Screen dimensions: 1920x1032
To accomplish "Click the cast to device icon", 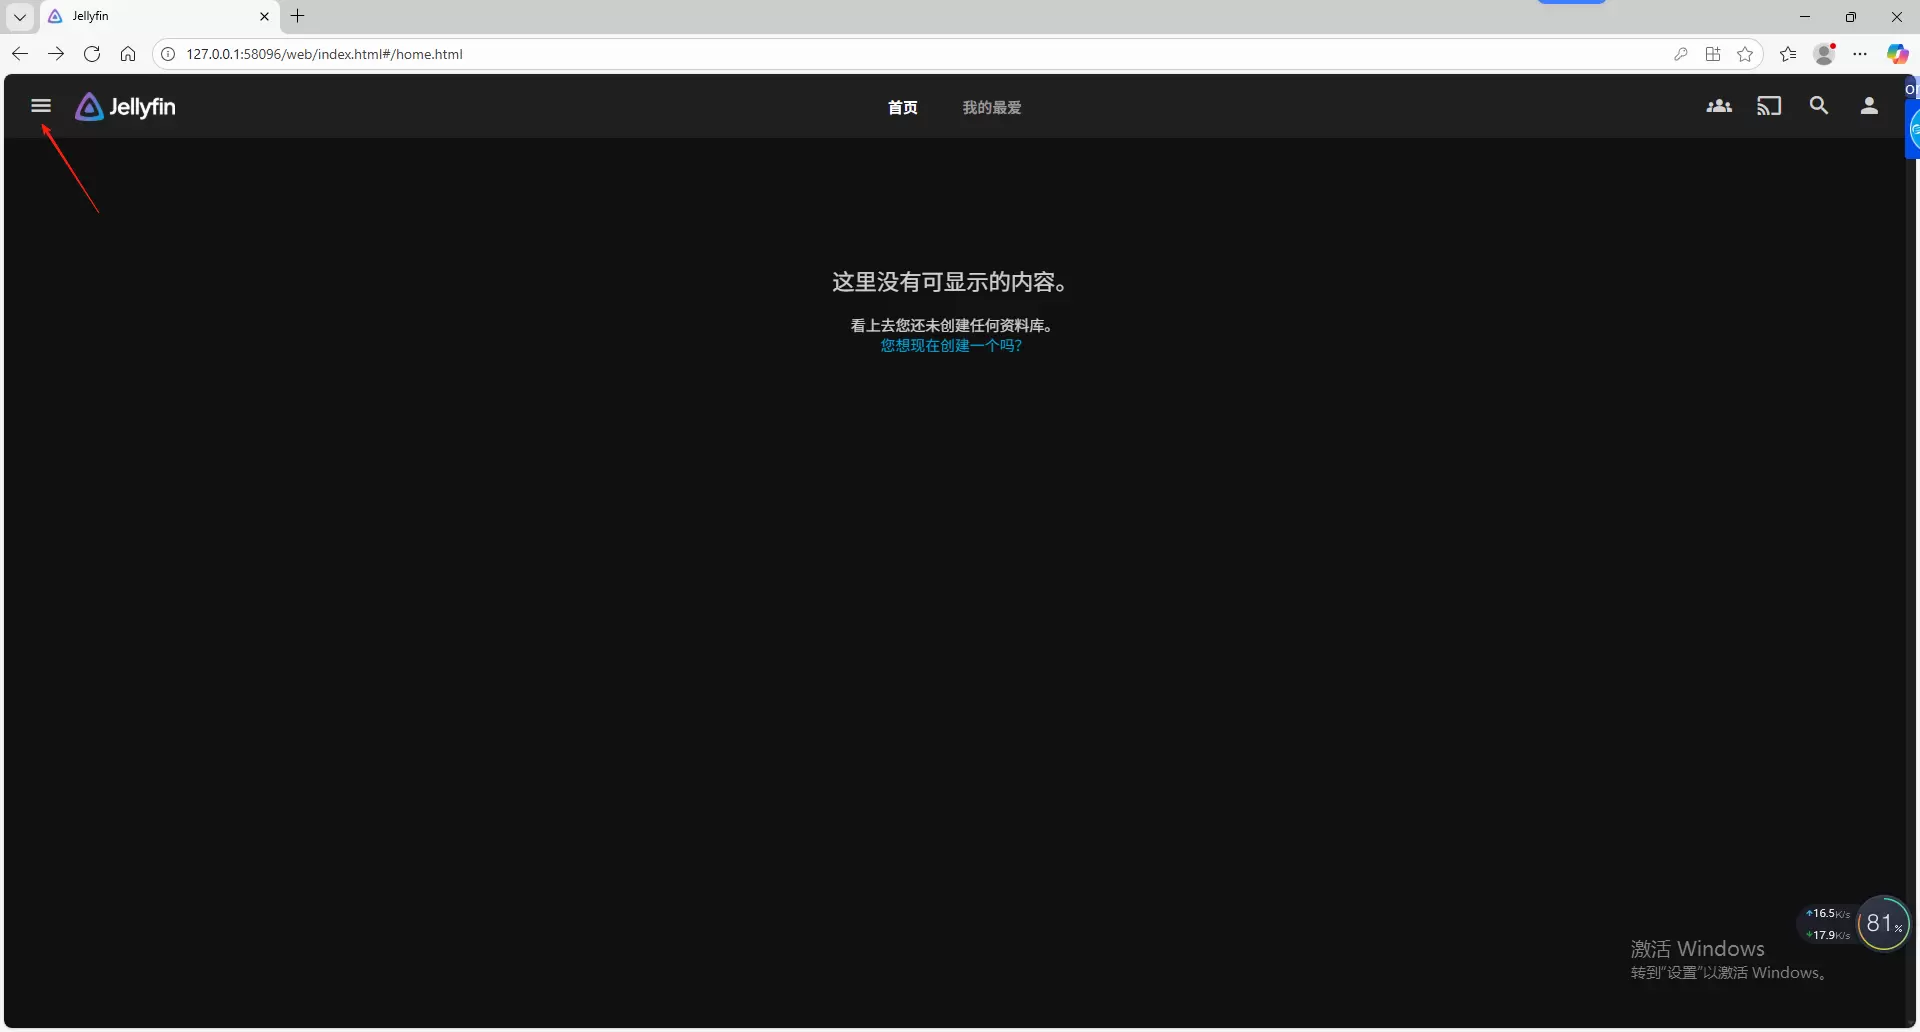I will pos(1768,106).
